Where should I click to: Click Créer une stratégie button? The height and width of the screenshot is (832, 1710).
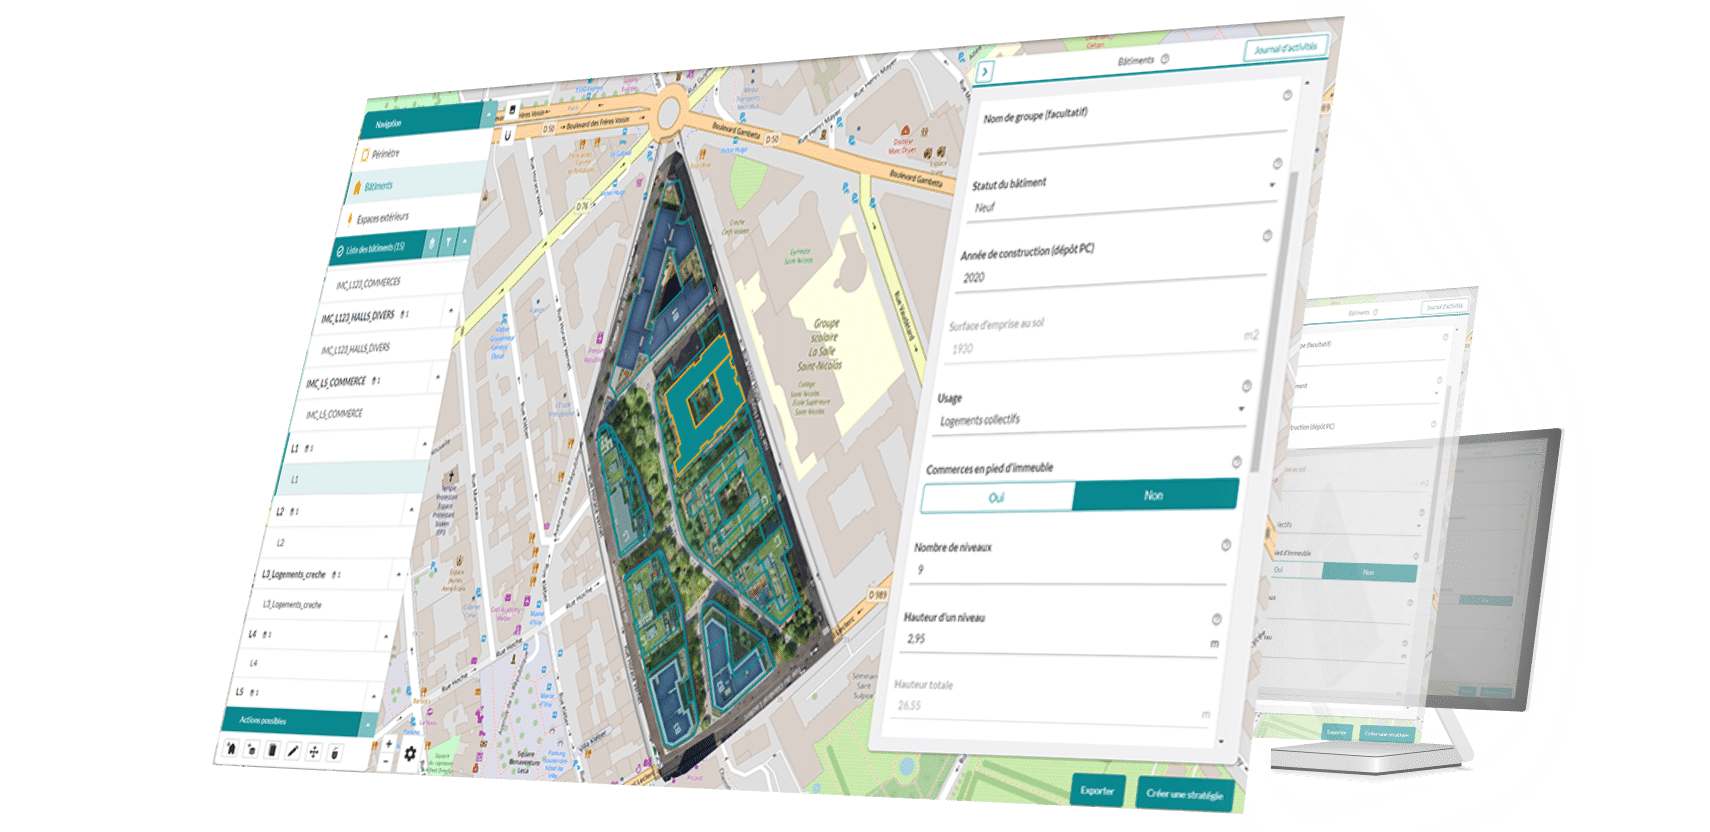[x=1185, y=794]
